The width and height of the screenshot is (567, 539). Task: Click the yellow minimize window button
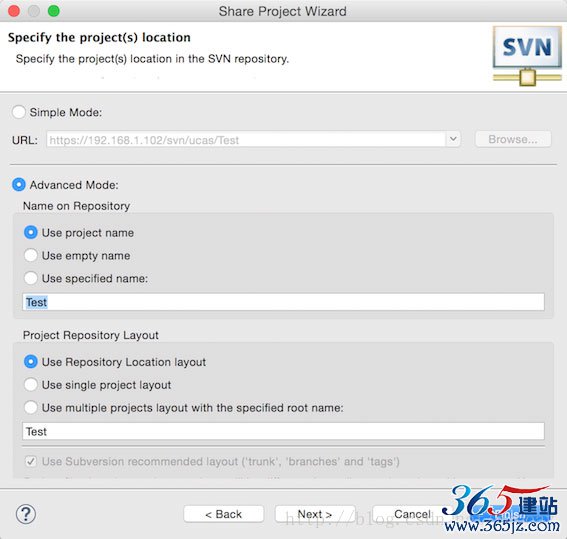[34, 11]
